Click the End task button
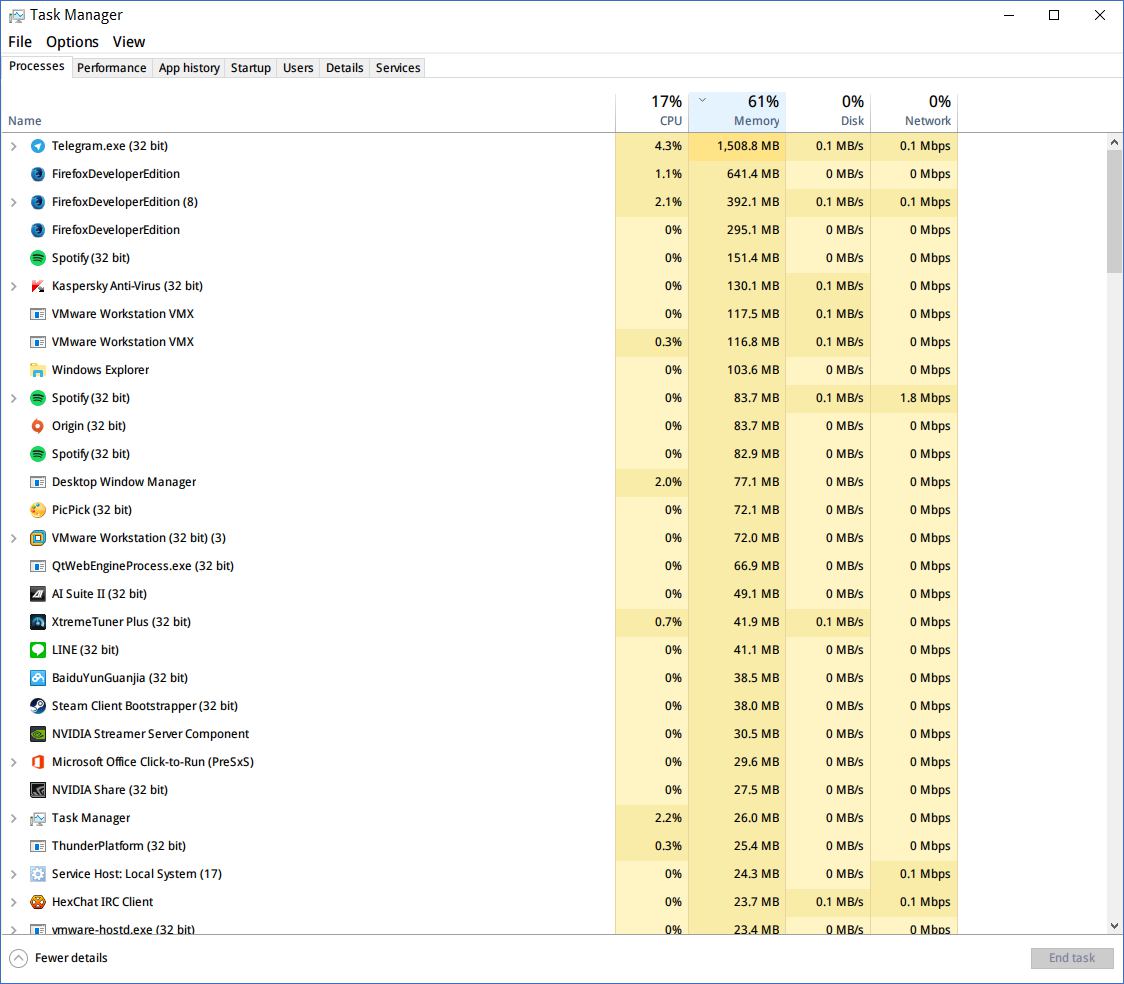 click(1072, 958)
